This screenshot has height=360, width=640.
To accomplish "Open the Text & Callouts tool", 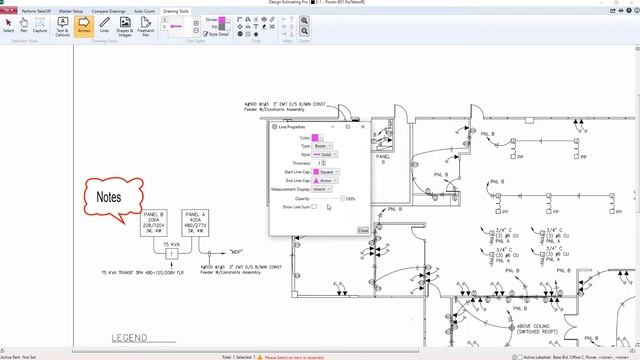I will click(x=62, y=27).
